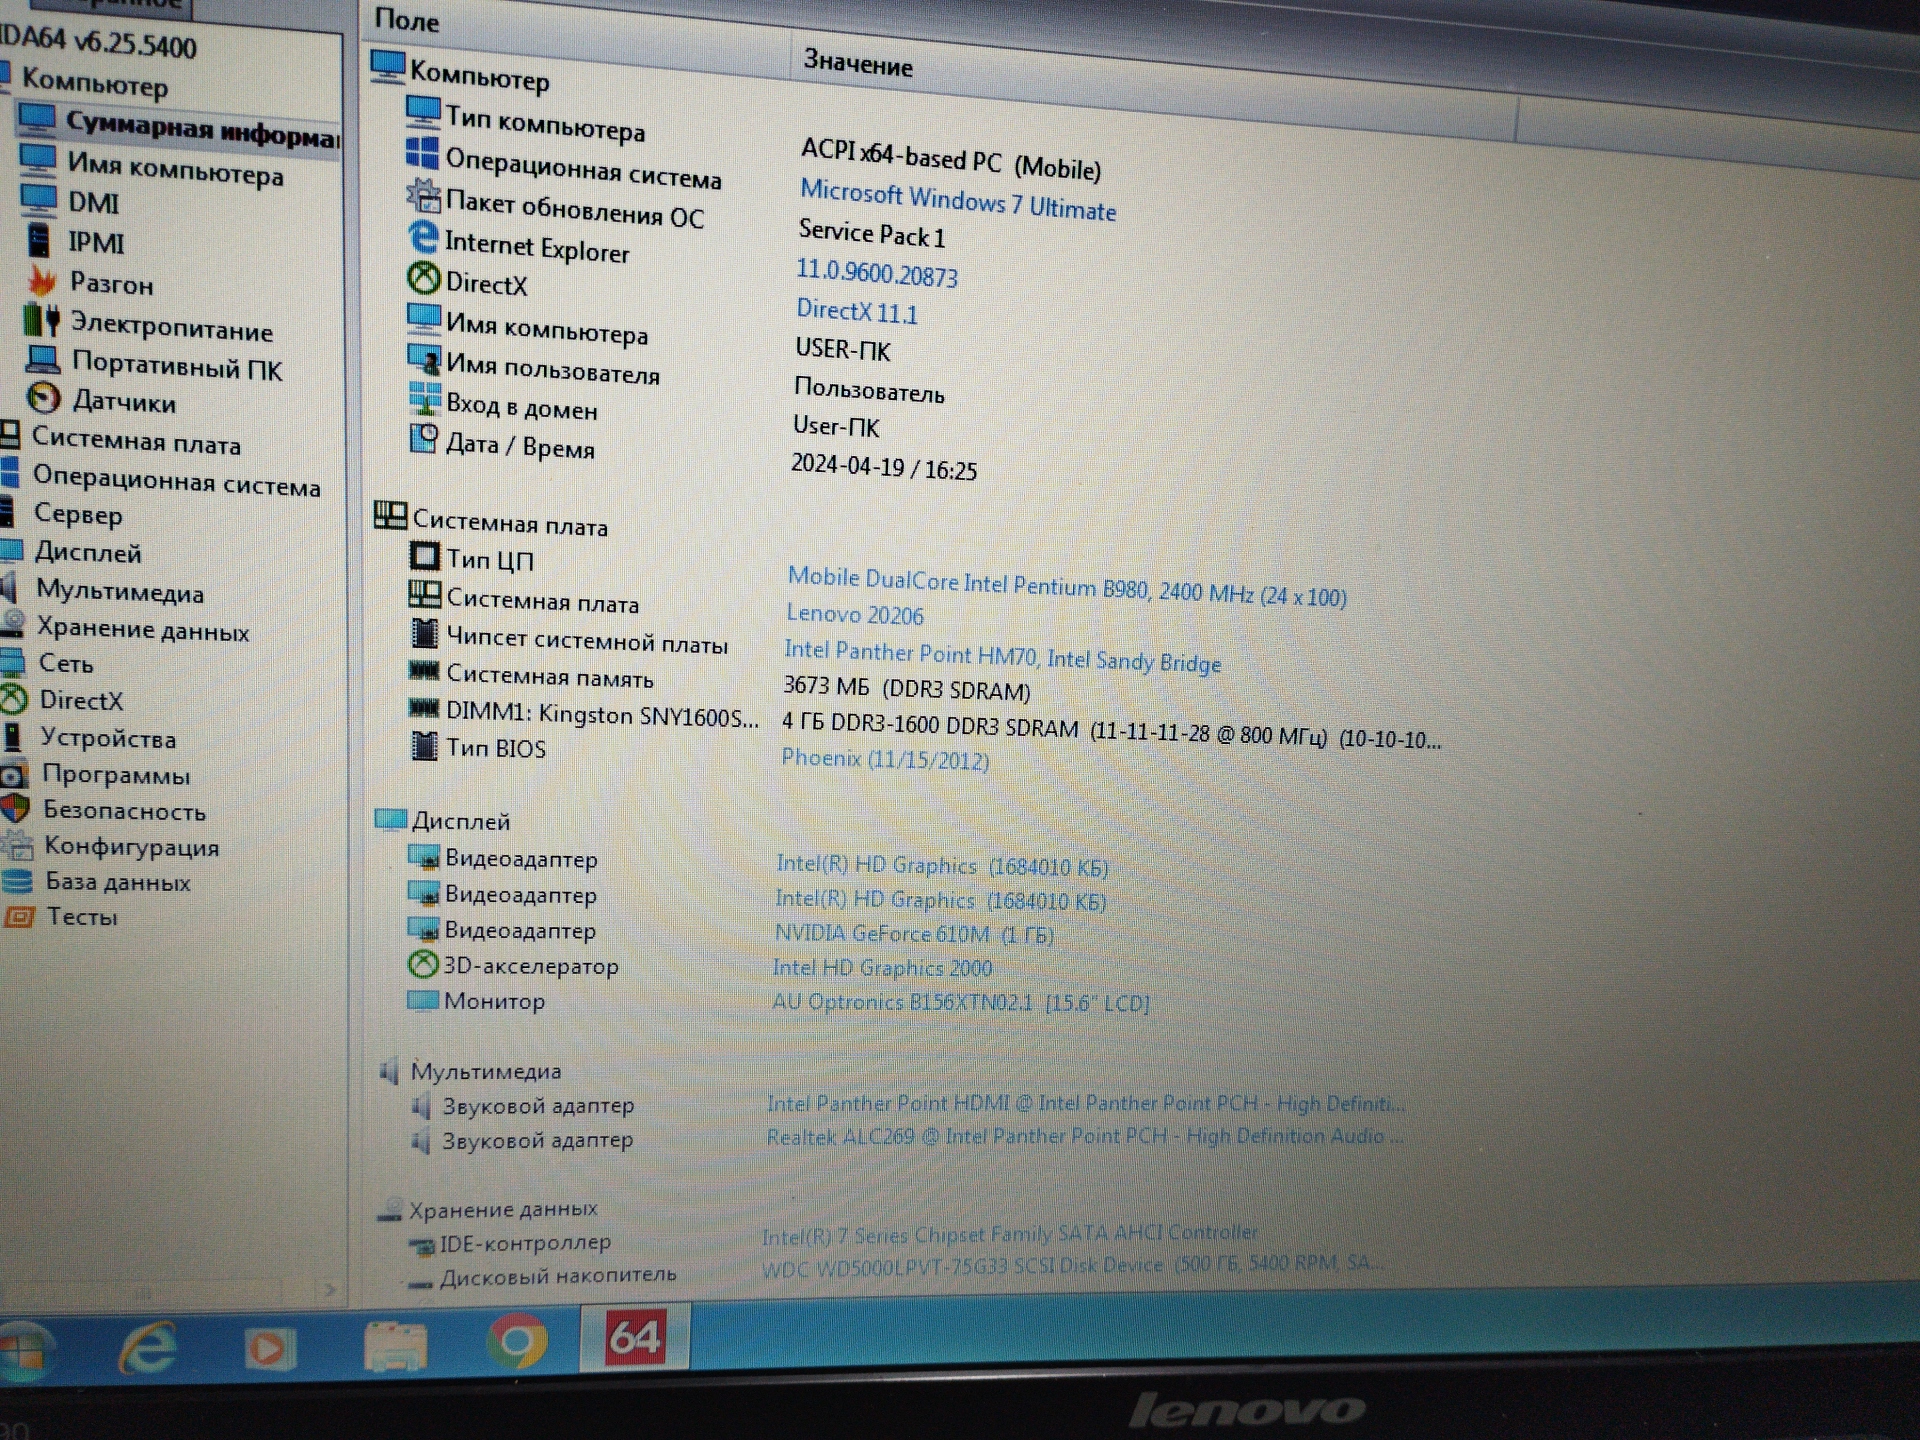Select the Вход в домен row icon
Viewport: 1920px width, 1440px height.
tap(425, 399)
